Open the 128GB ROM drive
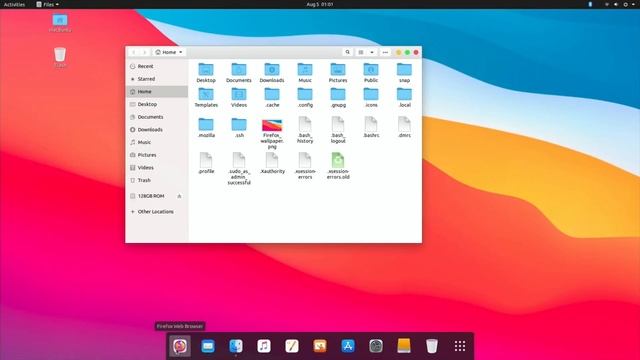This screenshot has height=360, width=640. coord(151,196)
